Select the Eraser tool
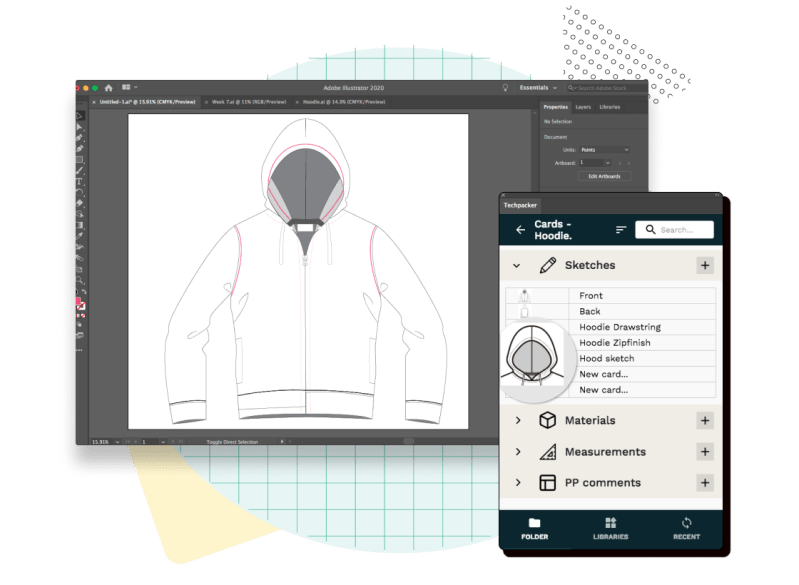Image resolution: width=799 pixels, height=585 pixels. click(x=79, y=203)
